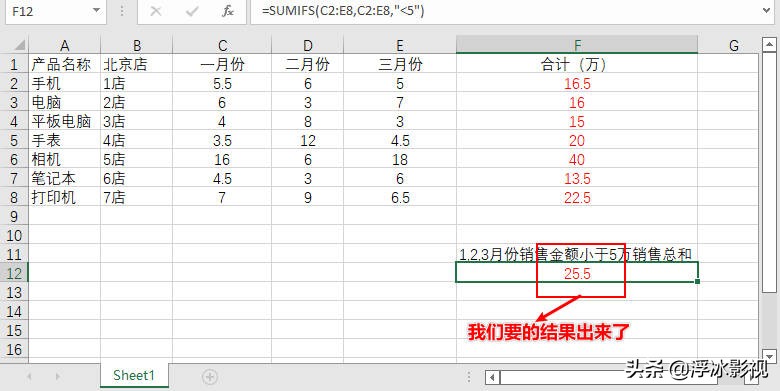780x391 pixels.
Task: Select column F header
Action: click(577, 46)
